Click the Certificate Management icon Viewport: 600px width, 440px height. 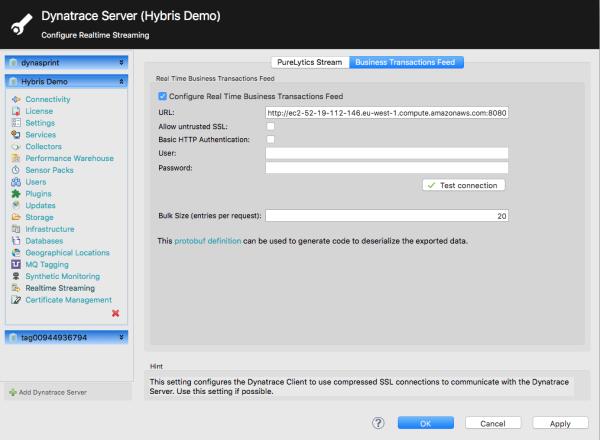coord(16,300)
